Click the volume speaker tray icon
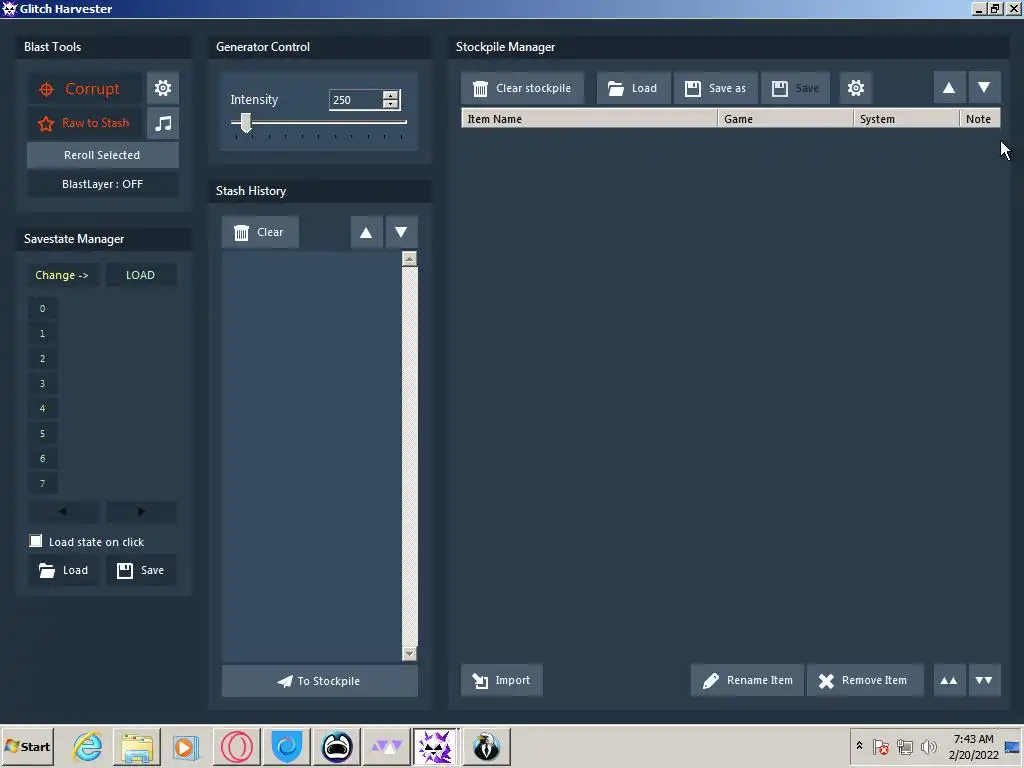 pos(928,746)
